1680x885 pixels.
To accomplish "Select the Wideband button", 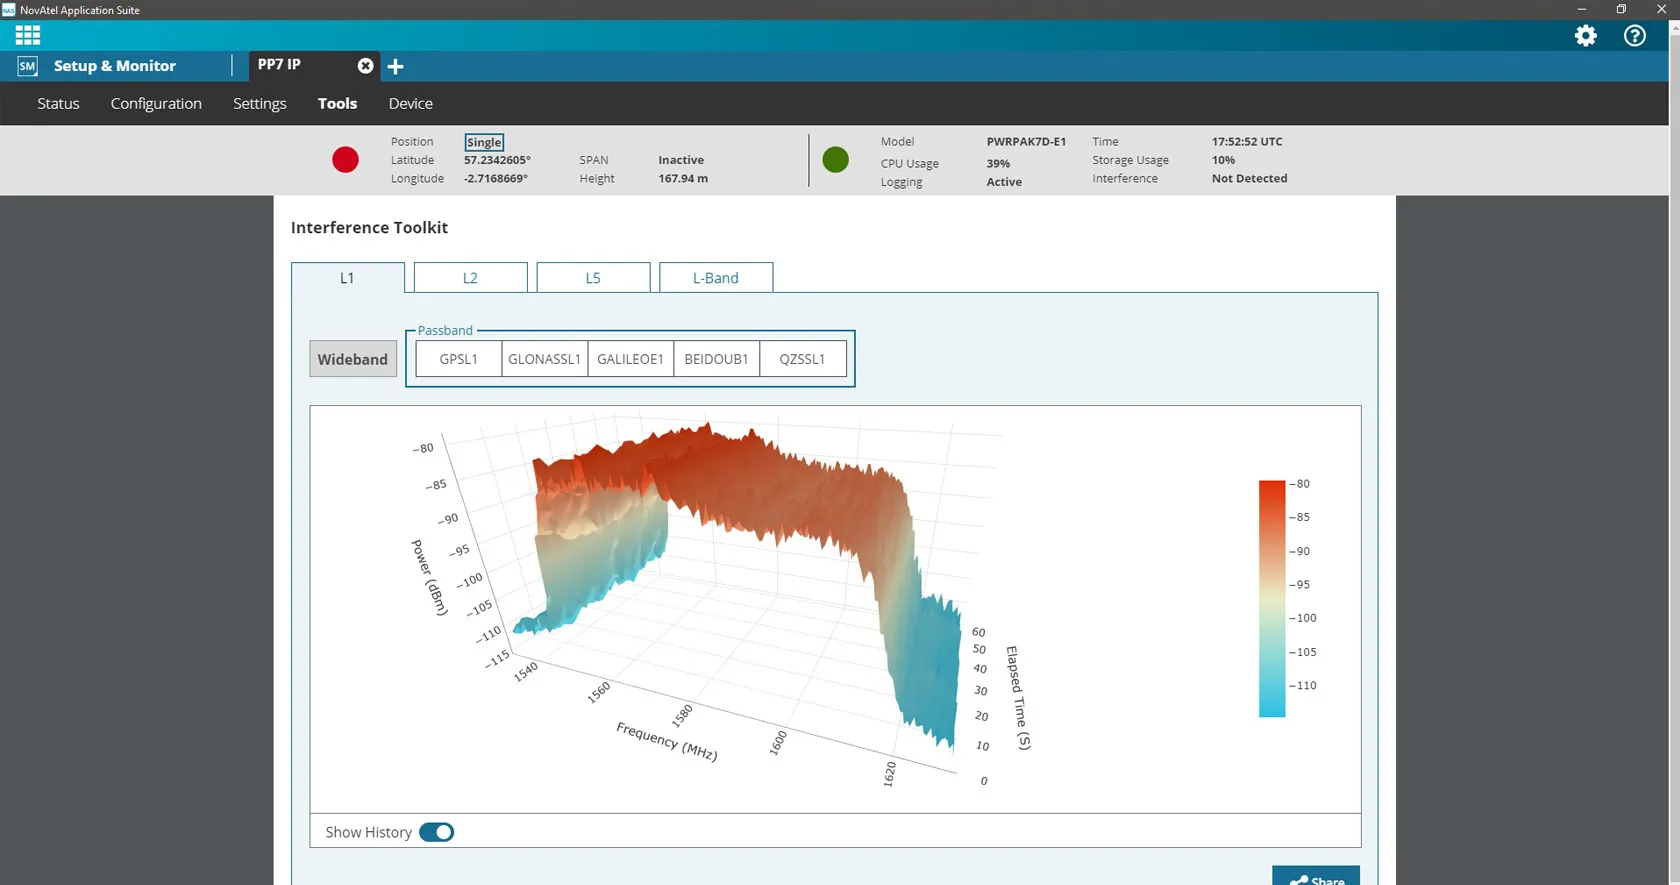I will [x=352, y=359].
